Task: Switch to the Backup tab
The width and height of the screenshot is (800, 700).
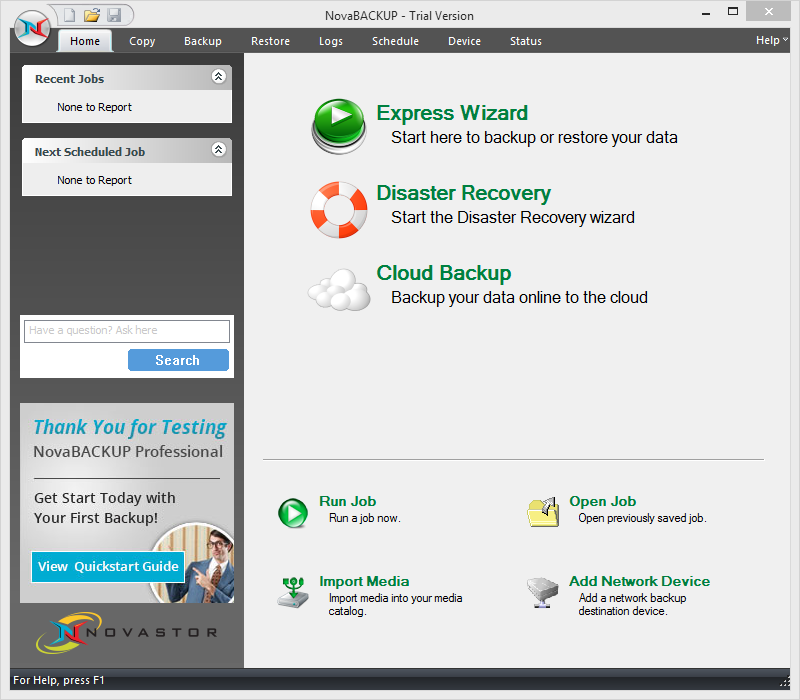Action: tap(203, 41)
